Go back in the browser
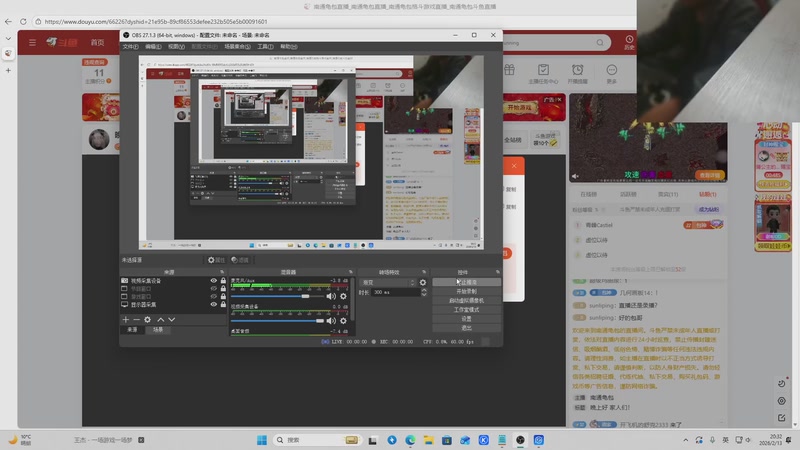 pyautogui.click(x=8, y=21)
